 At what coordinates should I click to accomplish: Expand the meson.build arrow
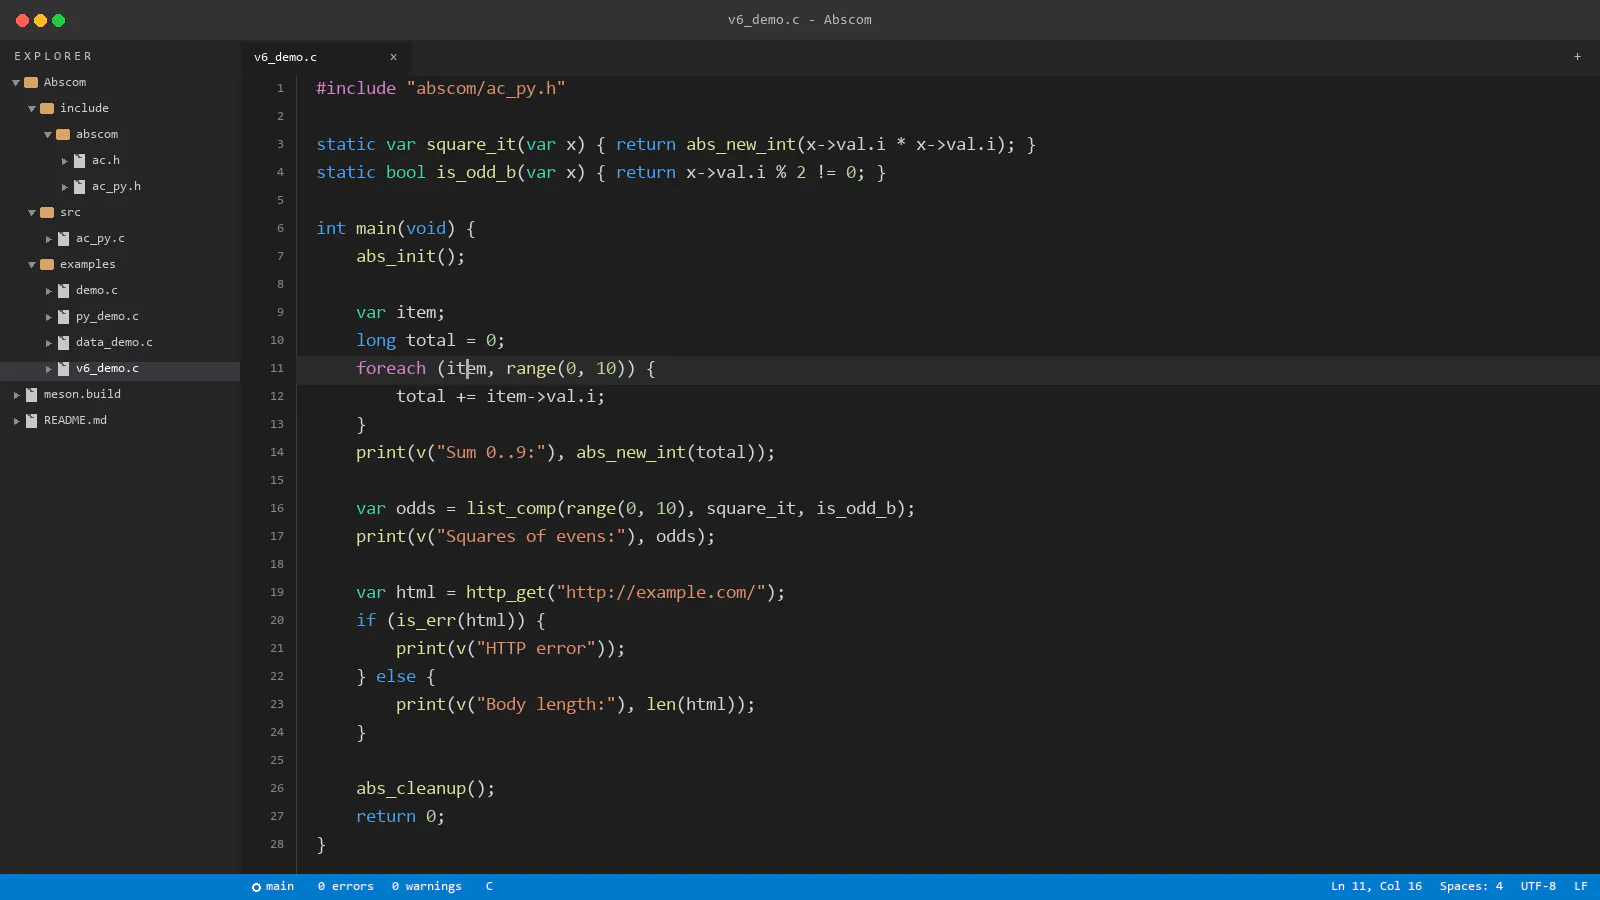16,395
